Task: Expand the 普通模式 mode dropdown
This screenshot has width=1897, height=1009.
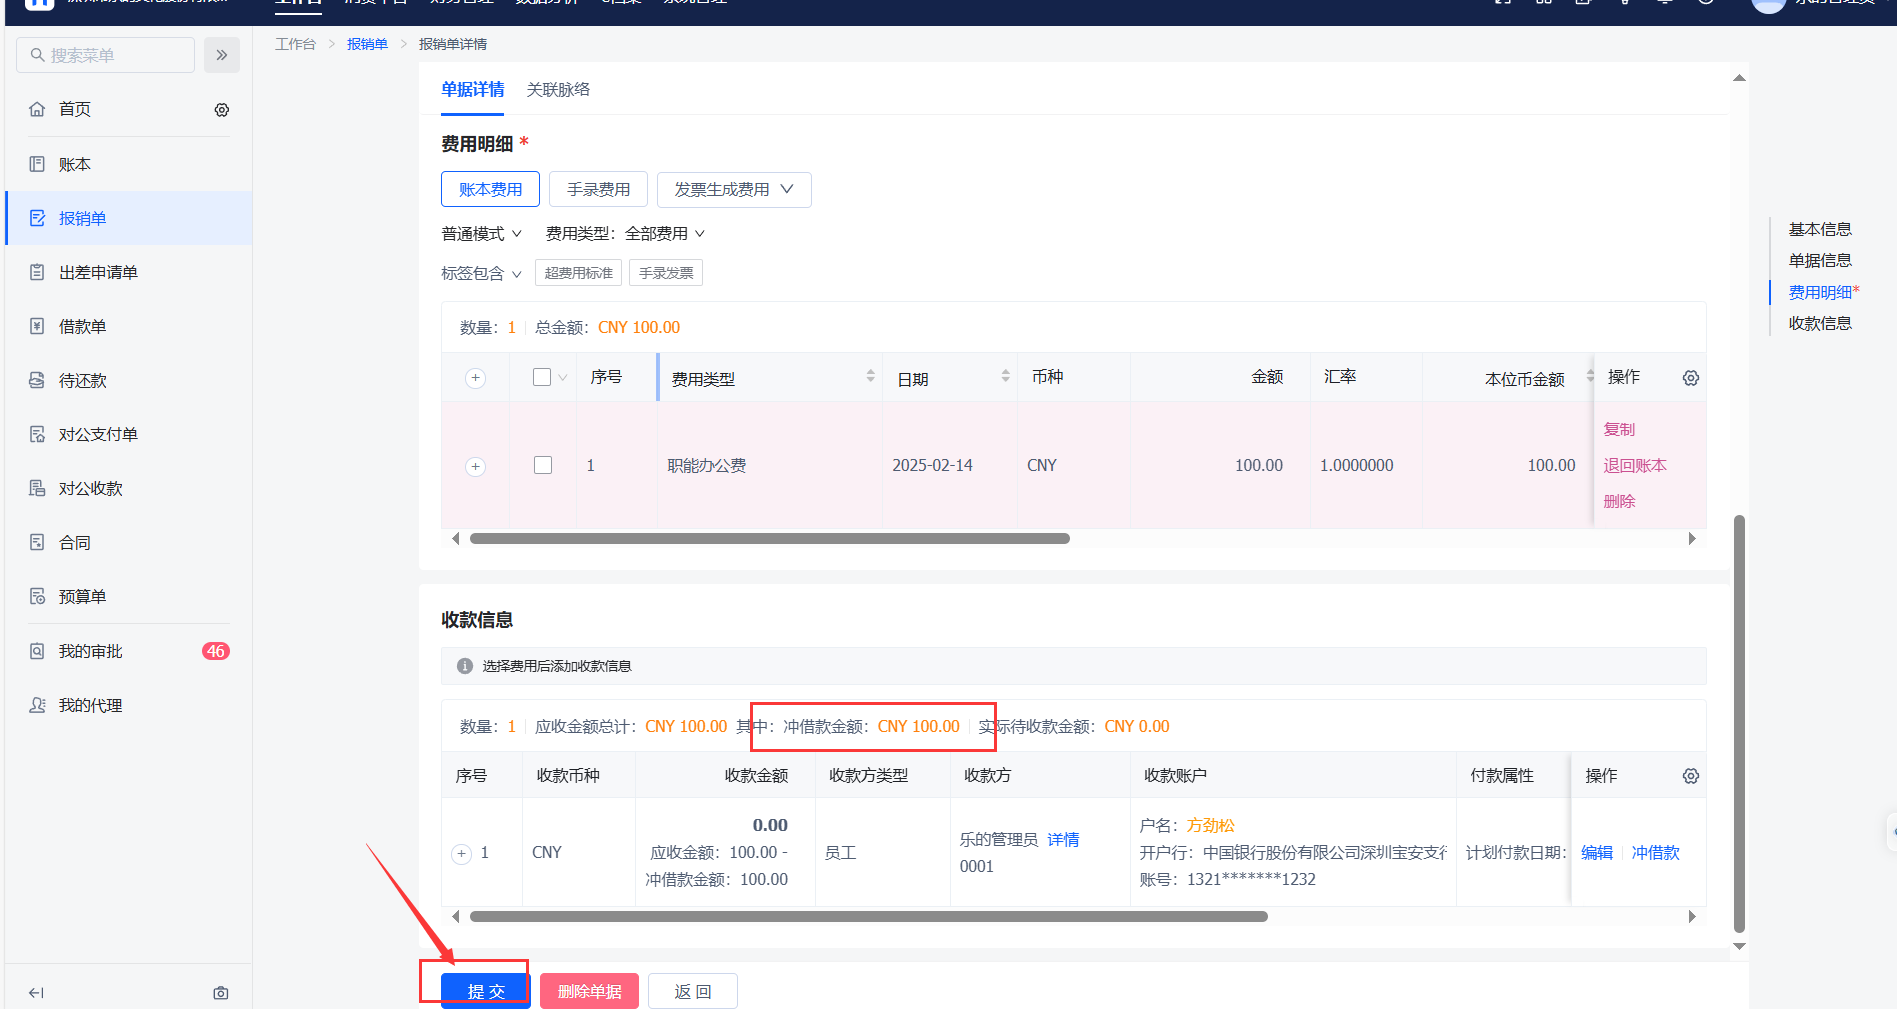Action: (481, 234)
